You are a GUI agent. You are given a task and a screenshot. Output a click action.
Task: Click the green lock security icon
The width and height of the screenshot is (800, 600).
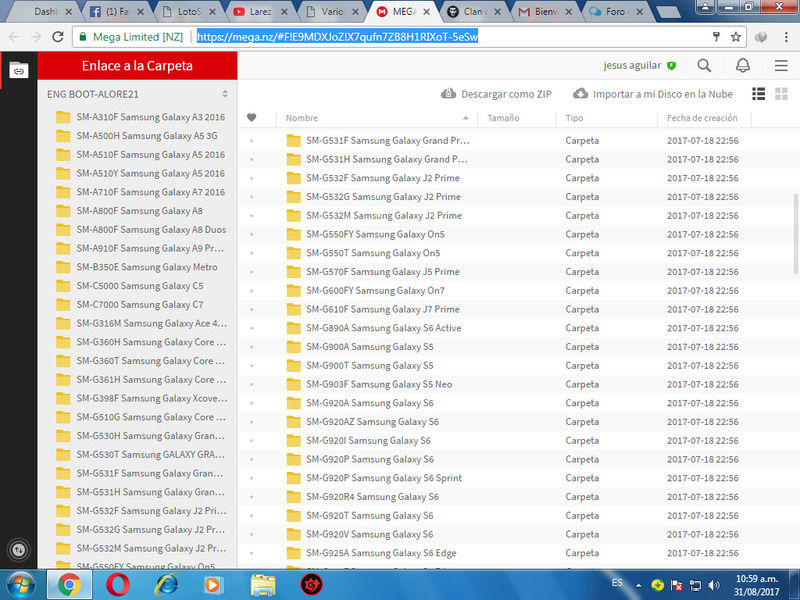(x=83, y=37)
